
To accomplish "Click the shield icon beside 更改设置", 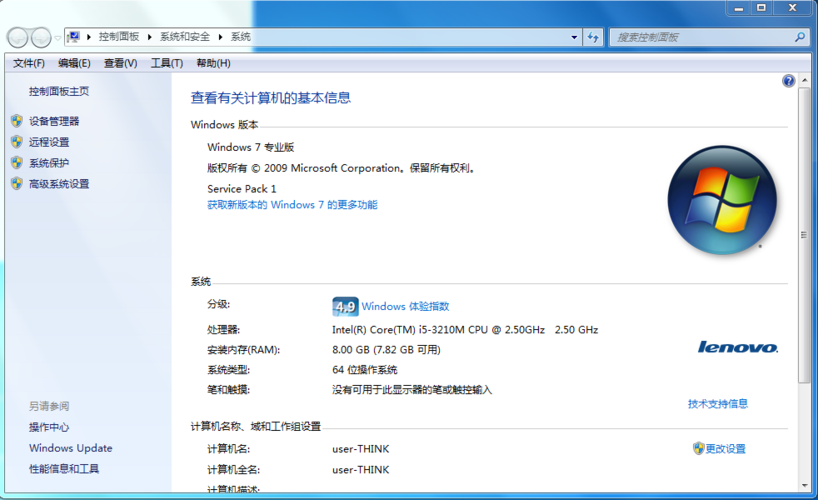I will pyautogui.click(x=699, y=448).
